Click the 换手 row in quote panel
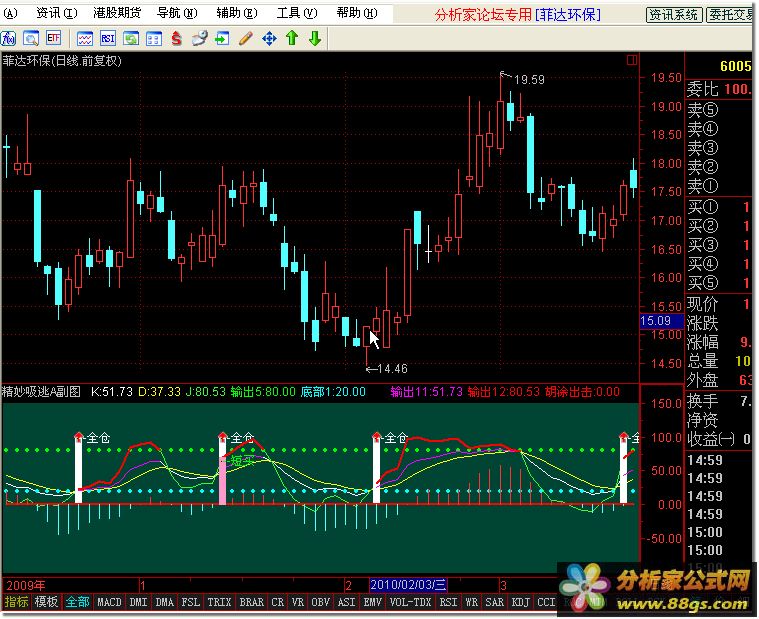Image resolution: width=759 pixels, height=619 pixels. (x=718, y=401)
